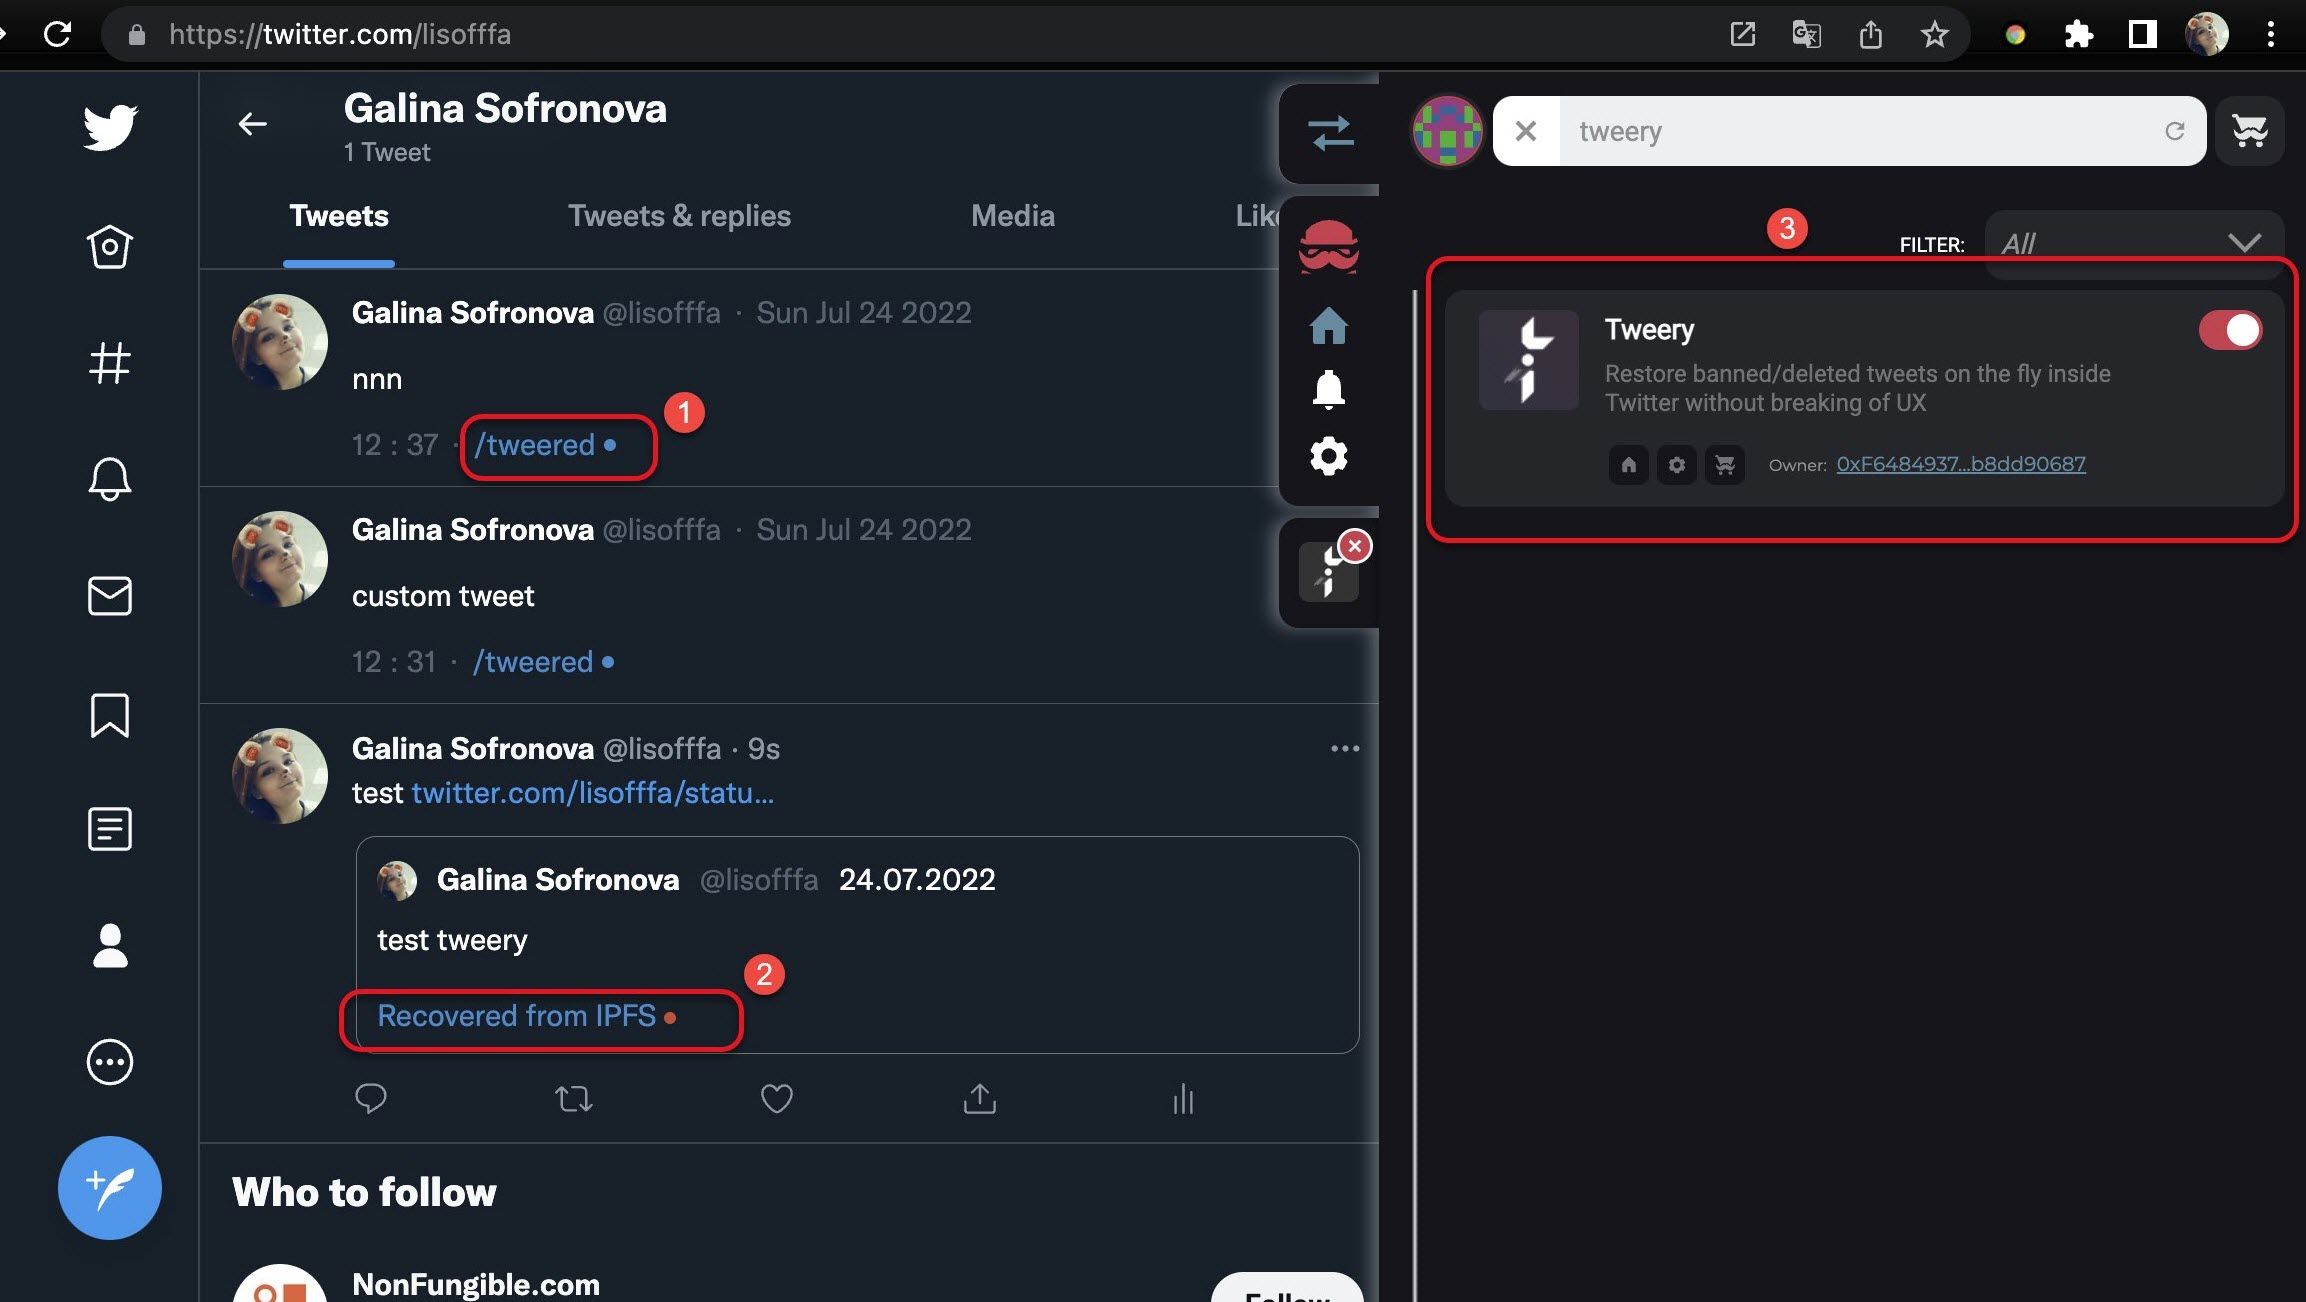2306x1302 pixels.
Task: Remove Tweery shortcut with red X badge
Action: tap(1355, 546)
